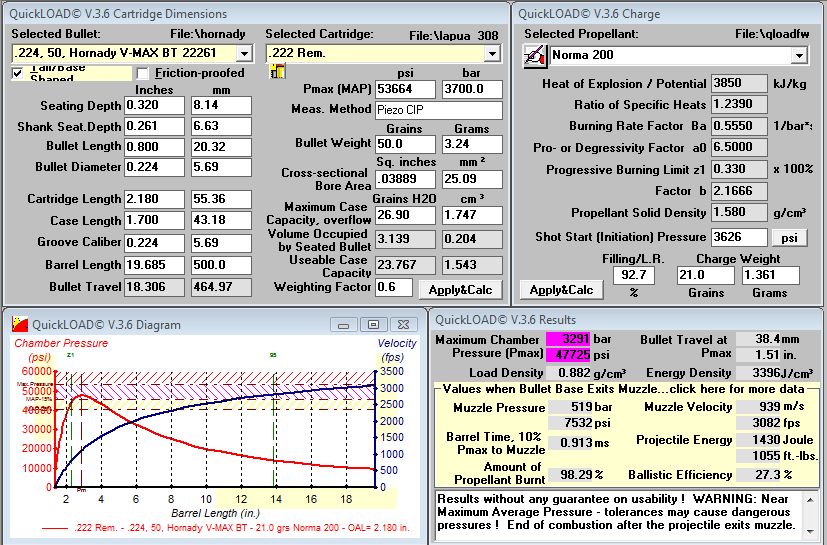
Task: Enable the Friction-proofed checkbox
Action: 142,73
